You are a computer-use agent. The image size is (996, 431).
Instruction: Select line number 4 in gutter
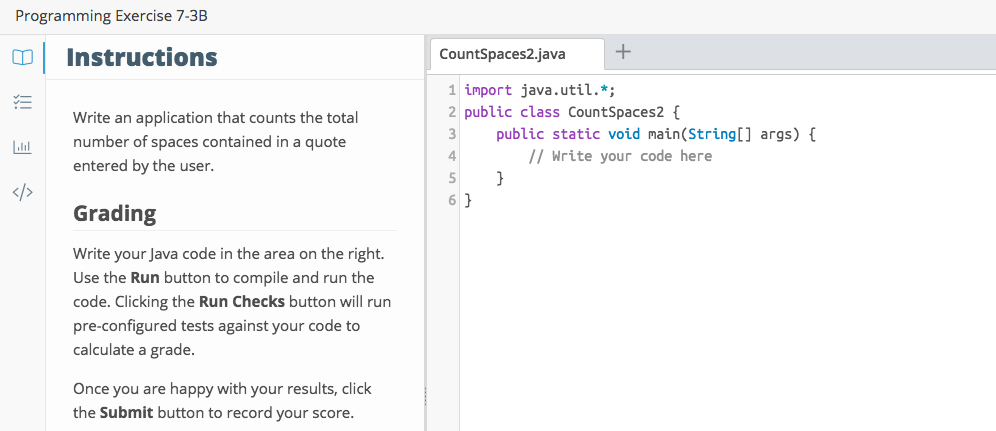(x=452, y=156)
